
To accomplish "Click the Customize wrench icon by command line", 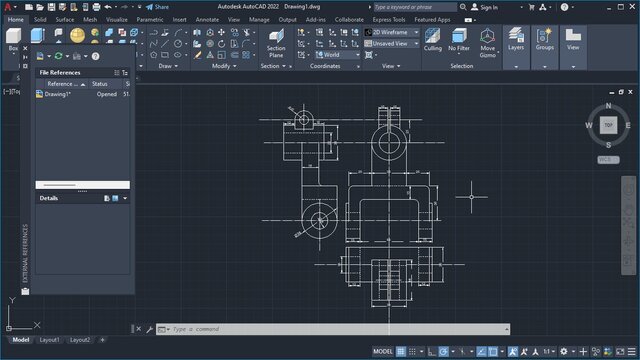I will click(x=149, y=329).
